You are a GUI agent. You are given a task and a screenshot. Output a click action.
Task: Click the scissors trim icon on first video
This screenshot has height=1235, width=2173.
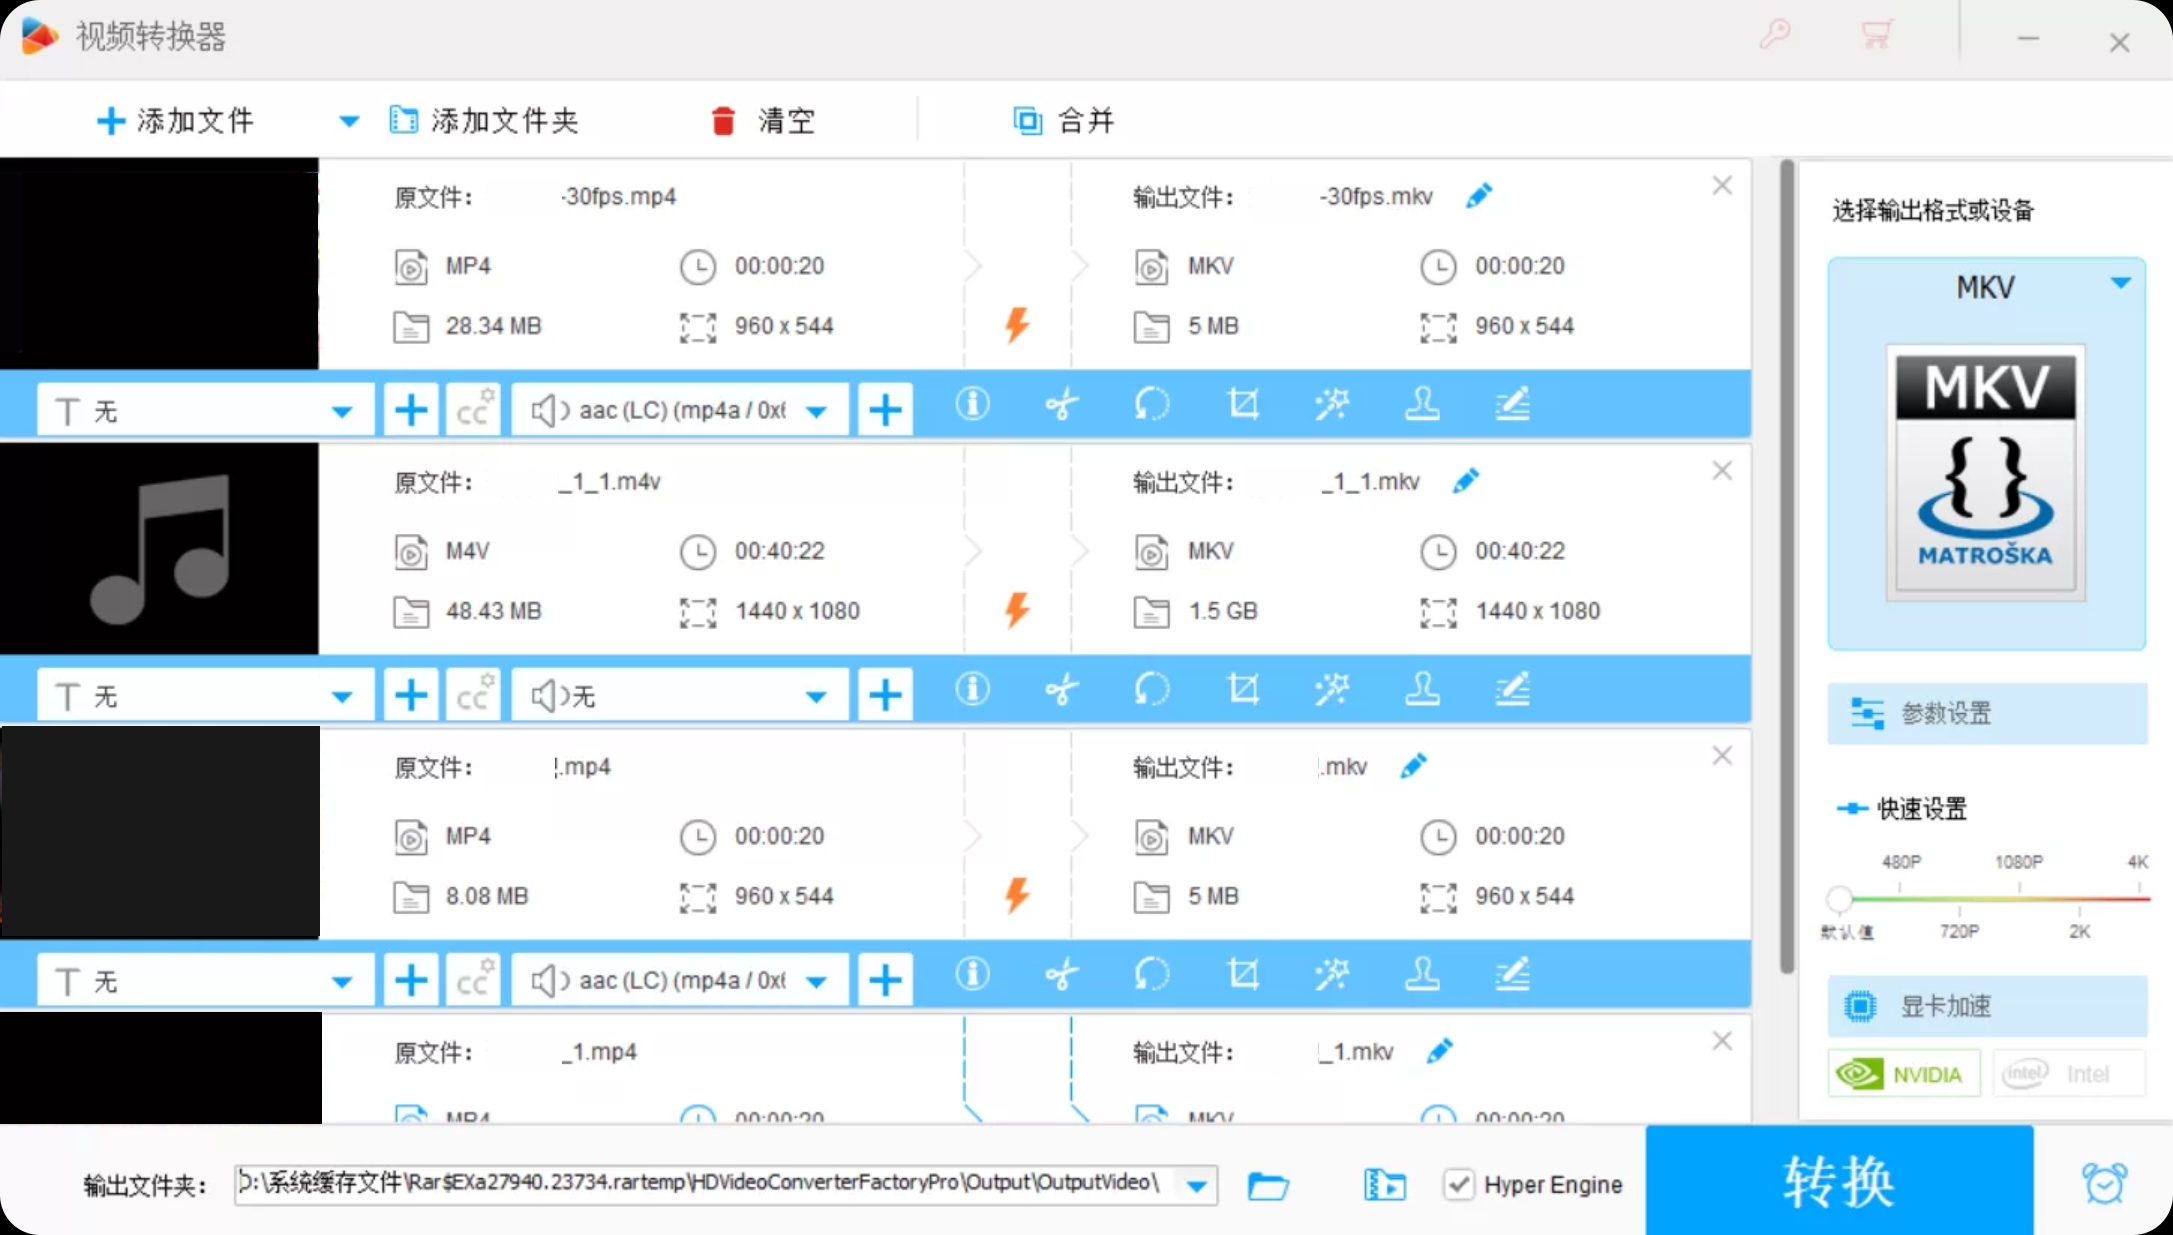(x=1062, y=405)
